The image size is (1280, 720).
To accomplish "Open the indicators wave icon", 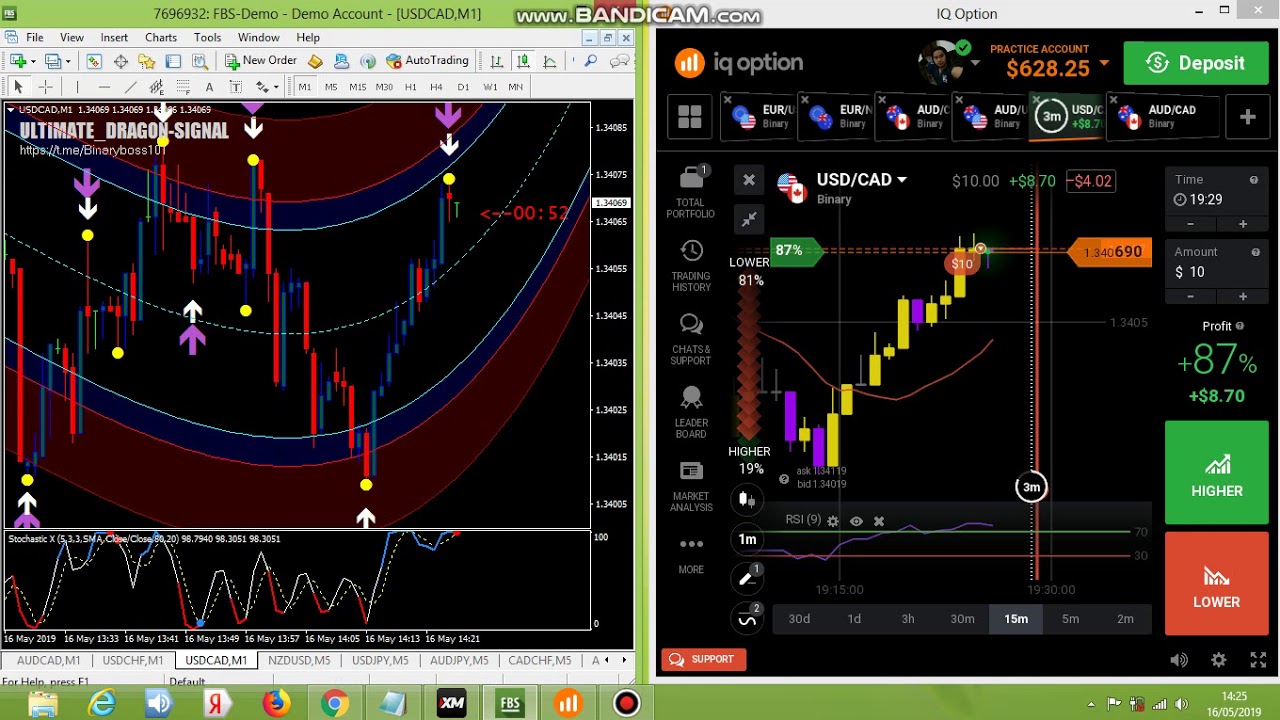I will [747, 619].
